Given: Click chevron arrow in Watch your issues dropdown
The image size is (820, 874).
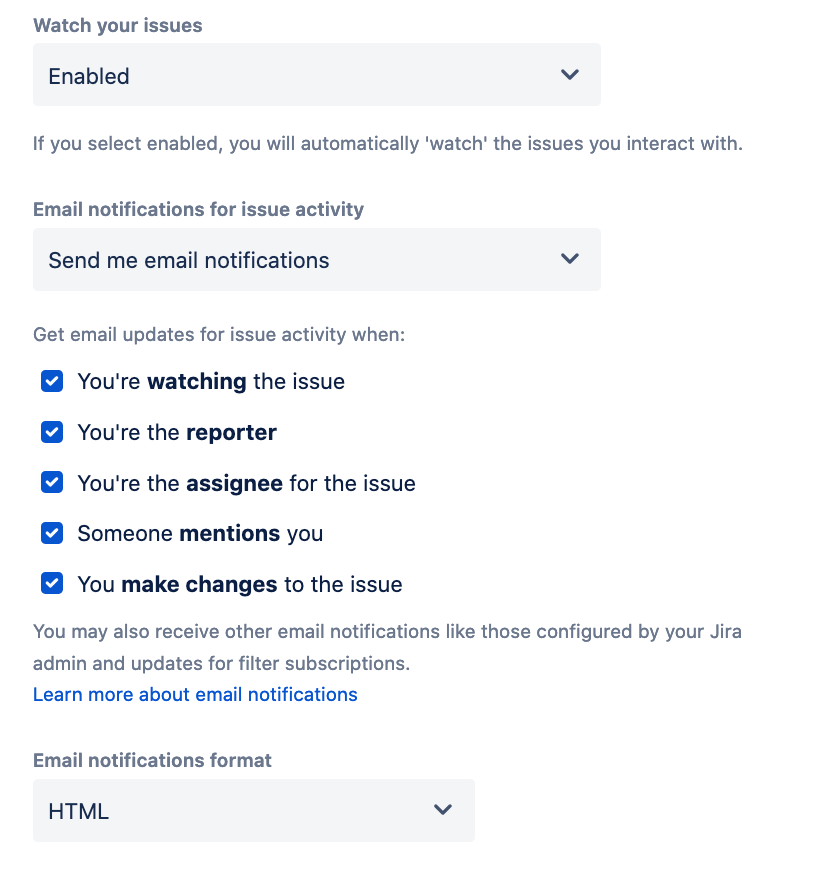Looking at the screenshot, I should pyautogui.click(x=570, y=75).
